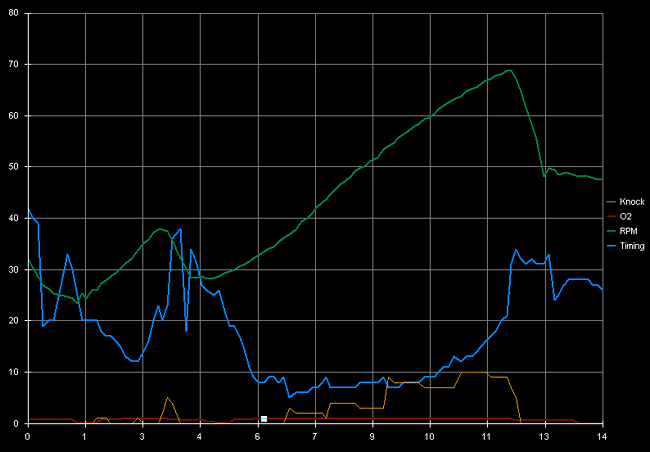Click the orange Knock line swatch in legend
Image resolution: width=650 pixels, height=452 pixels.
click(611, 201)
